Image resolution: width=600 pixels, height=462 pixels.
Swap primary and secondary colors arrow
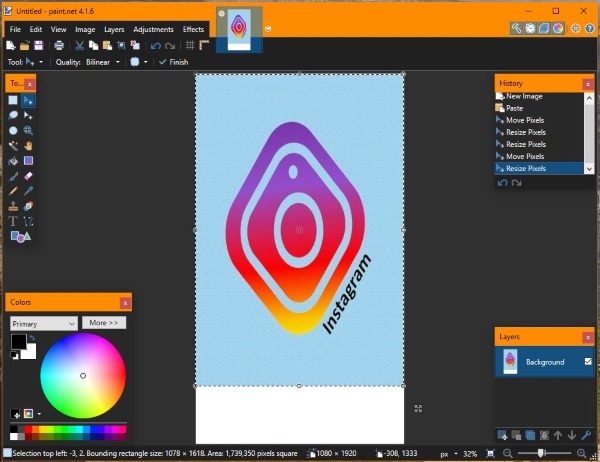point(32,338)
